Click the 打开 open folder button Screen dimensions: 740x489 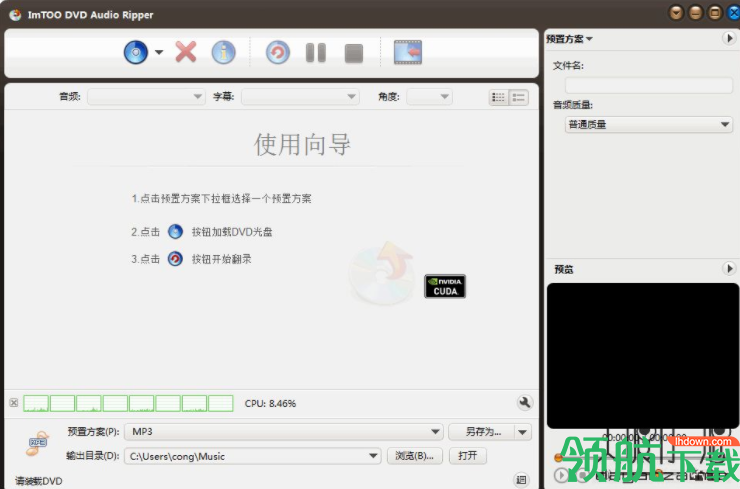point(468,456)
